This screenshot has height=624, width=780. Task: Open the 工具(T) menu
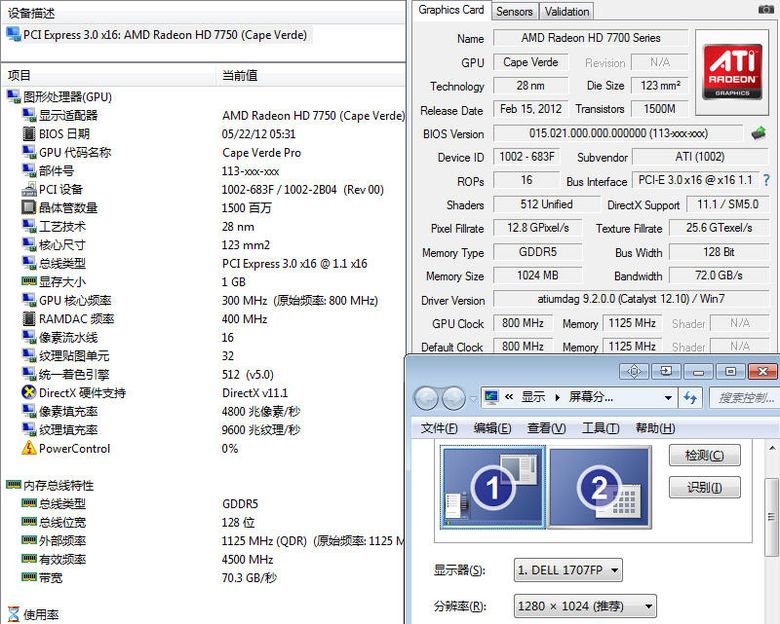pos(600,428)
